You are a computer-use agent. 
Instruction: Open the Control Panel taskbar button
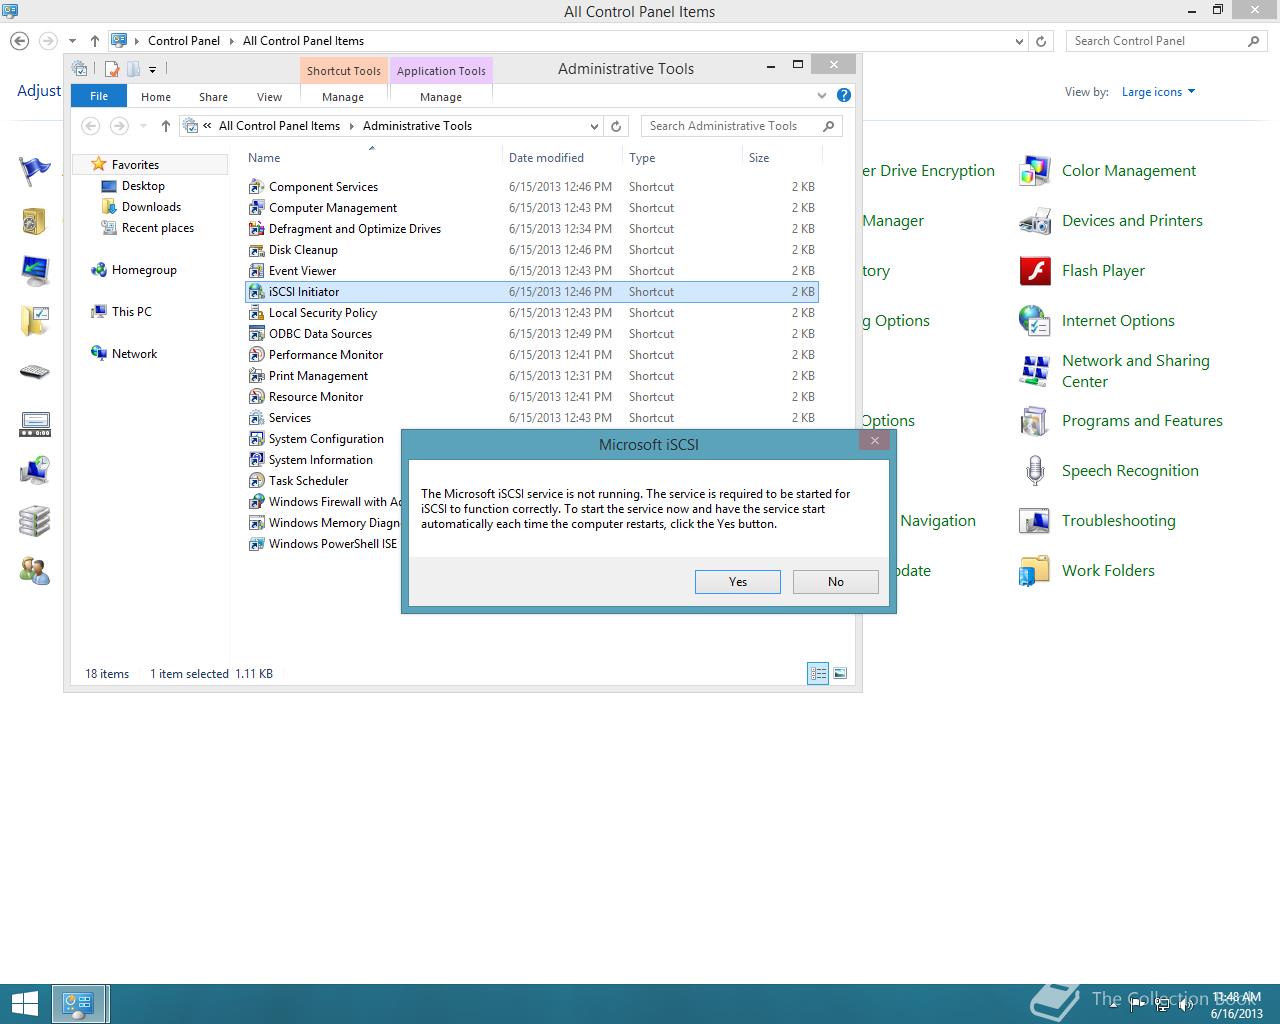click(78, 1004)
